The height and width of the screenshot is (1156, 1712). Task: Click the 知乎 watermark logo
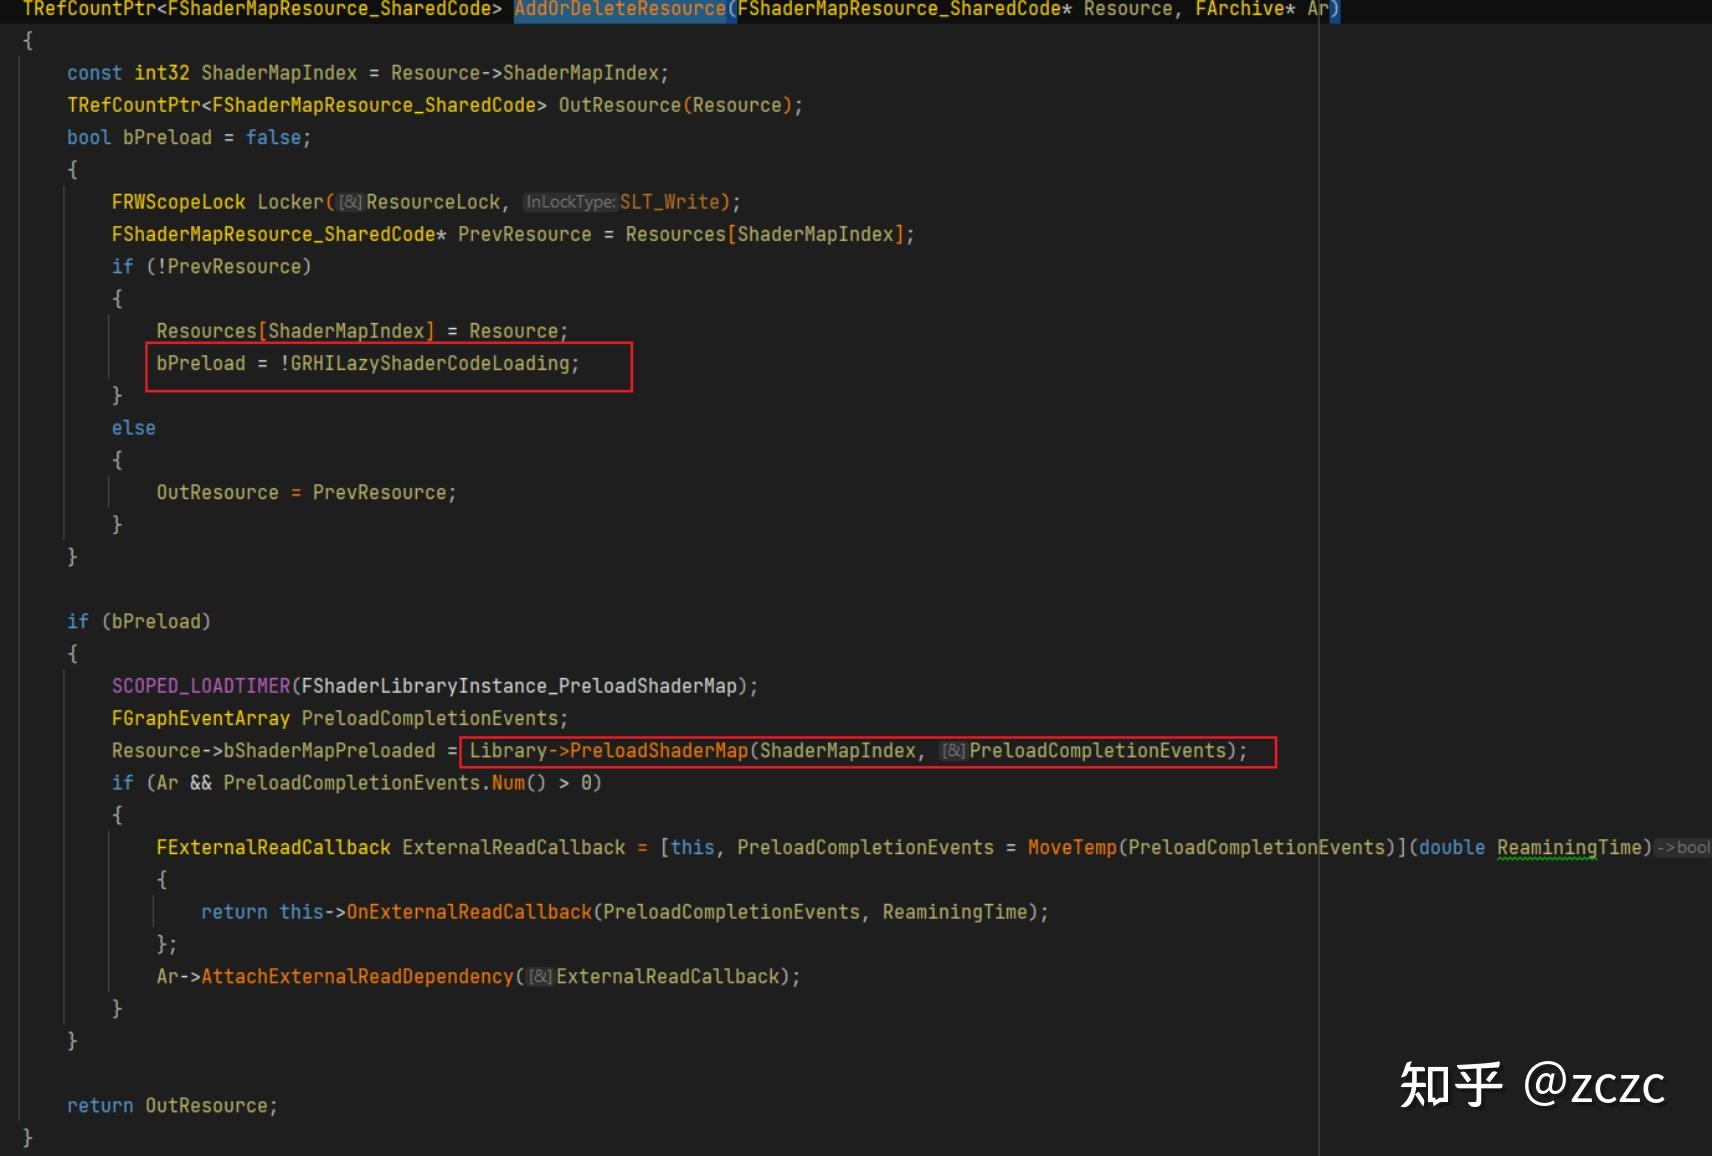[1450, 1085]
